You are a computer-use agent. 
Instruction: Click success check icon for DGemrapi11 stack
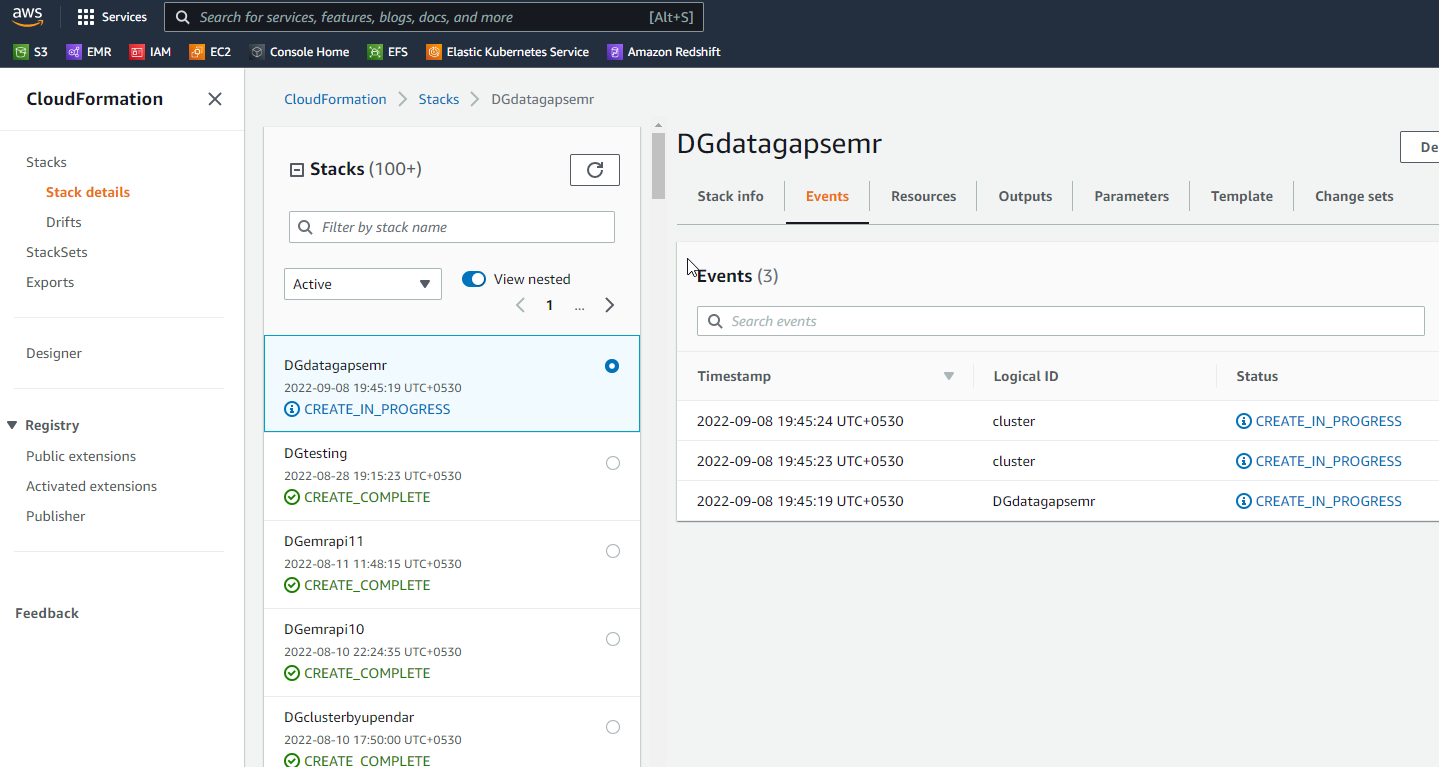tap(292, 585)
